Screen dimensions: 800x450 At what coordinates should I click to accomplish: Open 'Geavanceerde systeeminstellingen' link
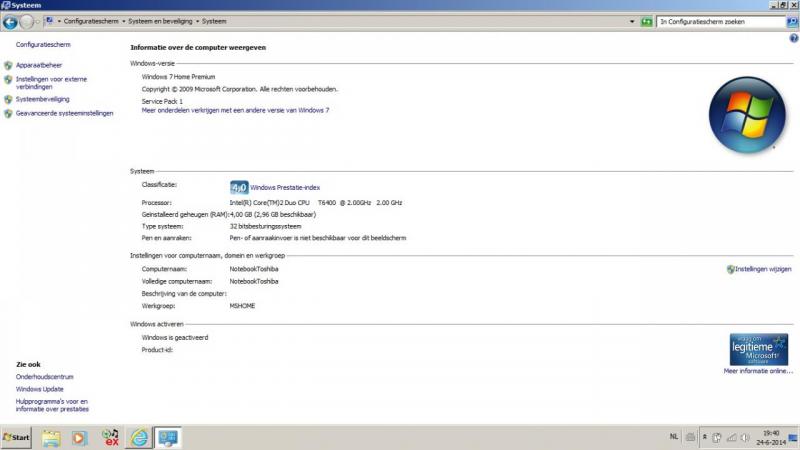coord(64,113)
